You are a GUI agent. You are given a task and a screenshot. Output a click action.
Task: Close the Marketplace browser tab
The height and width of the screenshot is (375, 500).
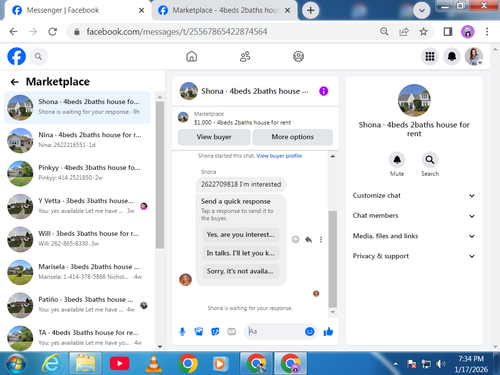(x=287, y=10)
